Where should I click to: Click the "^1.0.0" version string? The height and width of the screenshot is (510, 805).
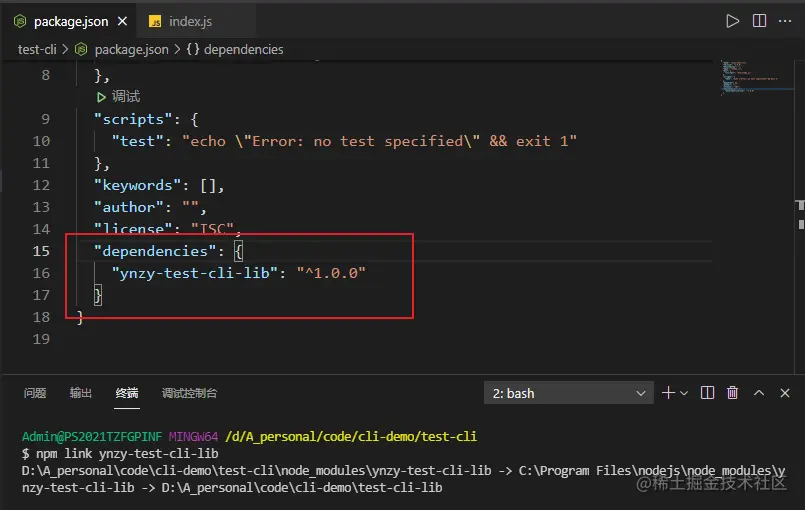[331, 273]
